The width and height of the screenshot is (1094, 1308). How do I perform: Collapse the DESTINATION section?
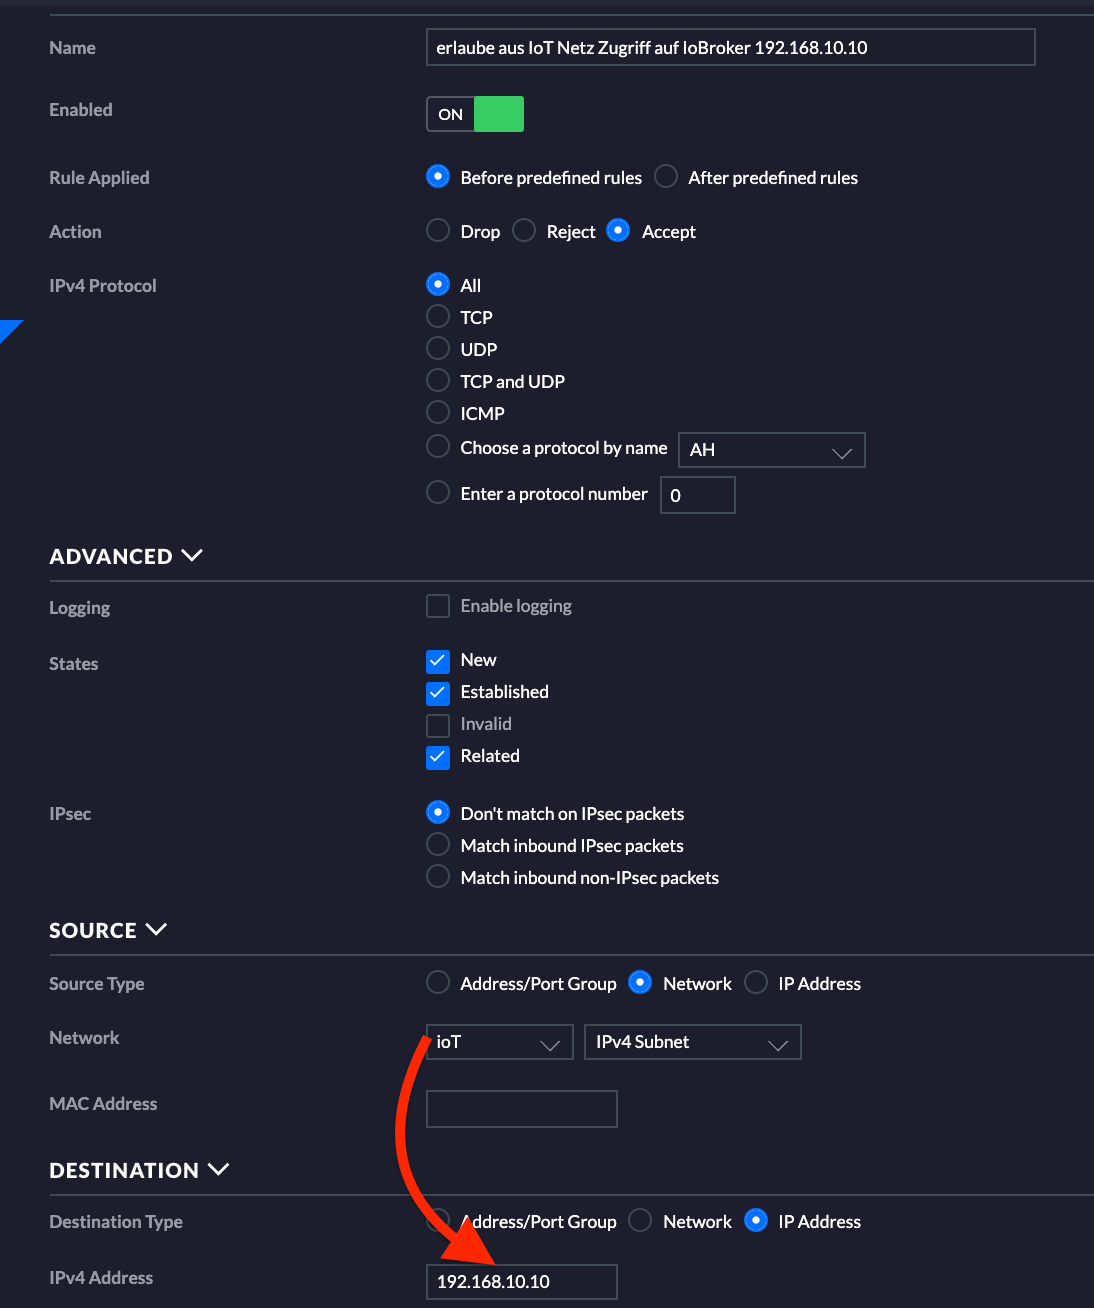click(139, 1170)
